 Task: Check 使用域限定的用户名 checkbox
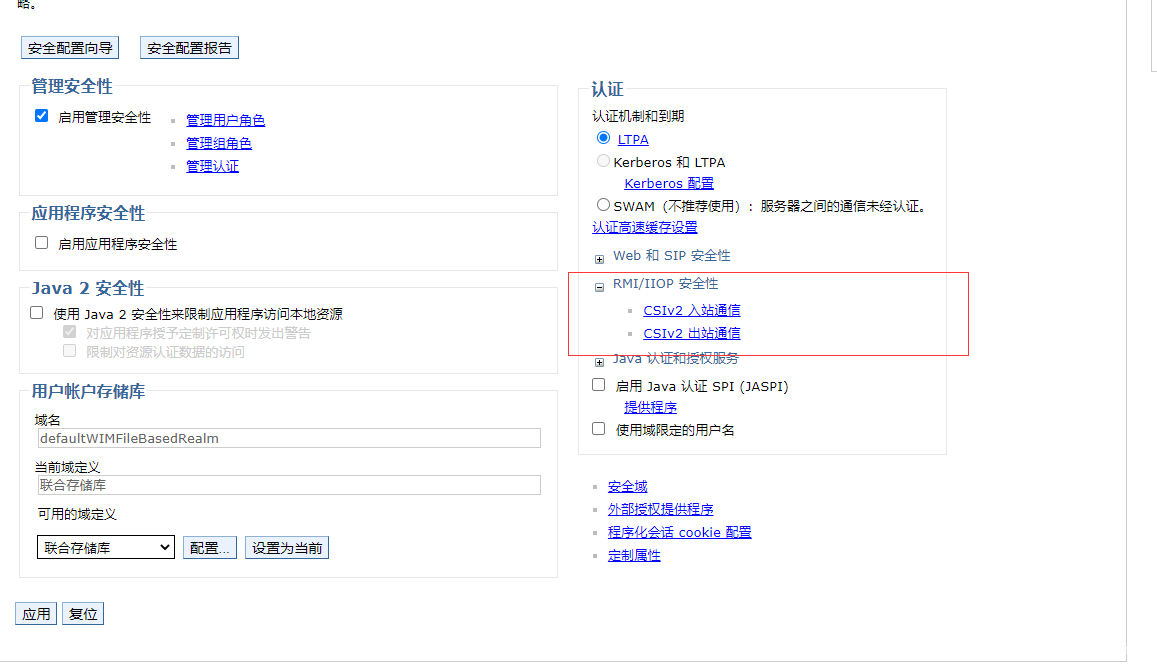[599, 429]
